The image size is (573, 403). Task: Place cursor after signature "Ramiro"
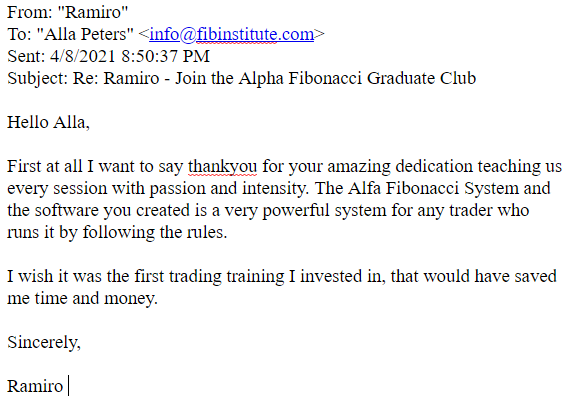click(x=66, y=386)
